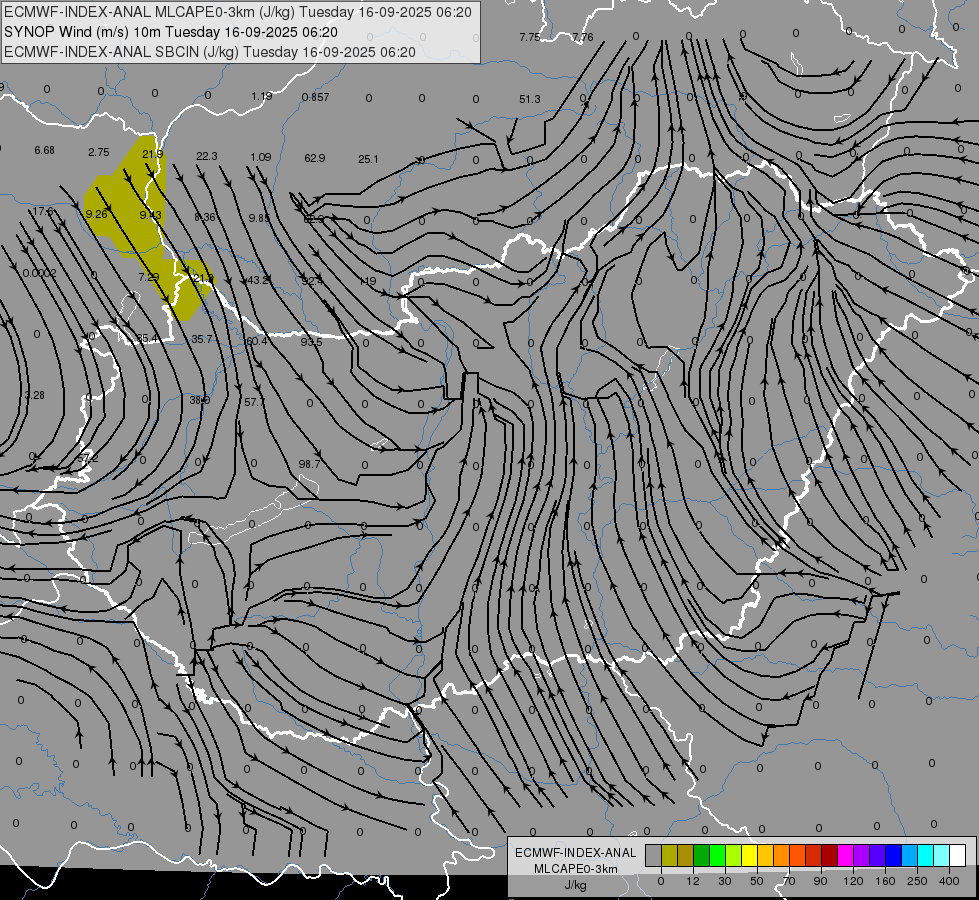Image resolution: width=979 pixels, height=900 pixels.
Task: Click the 93.5 data label
Action: tap(312, 342)
